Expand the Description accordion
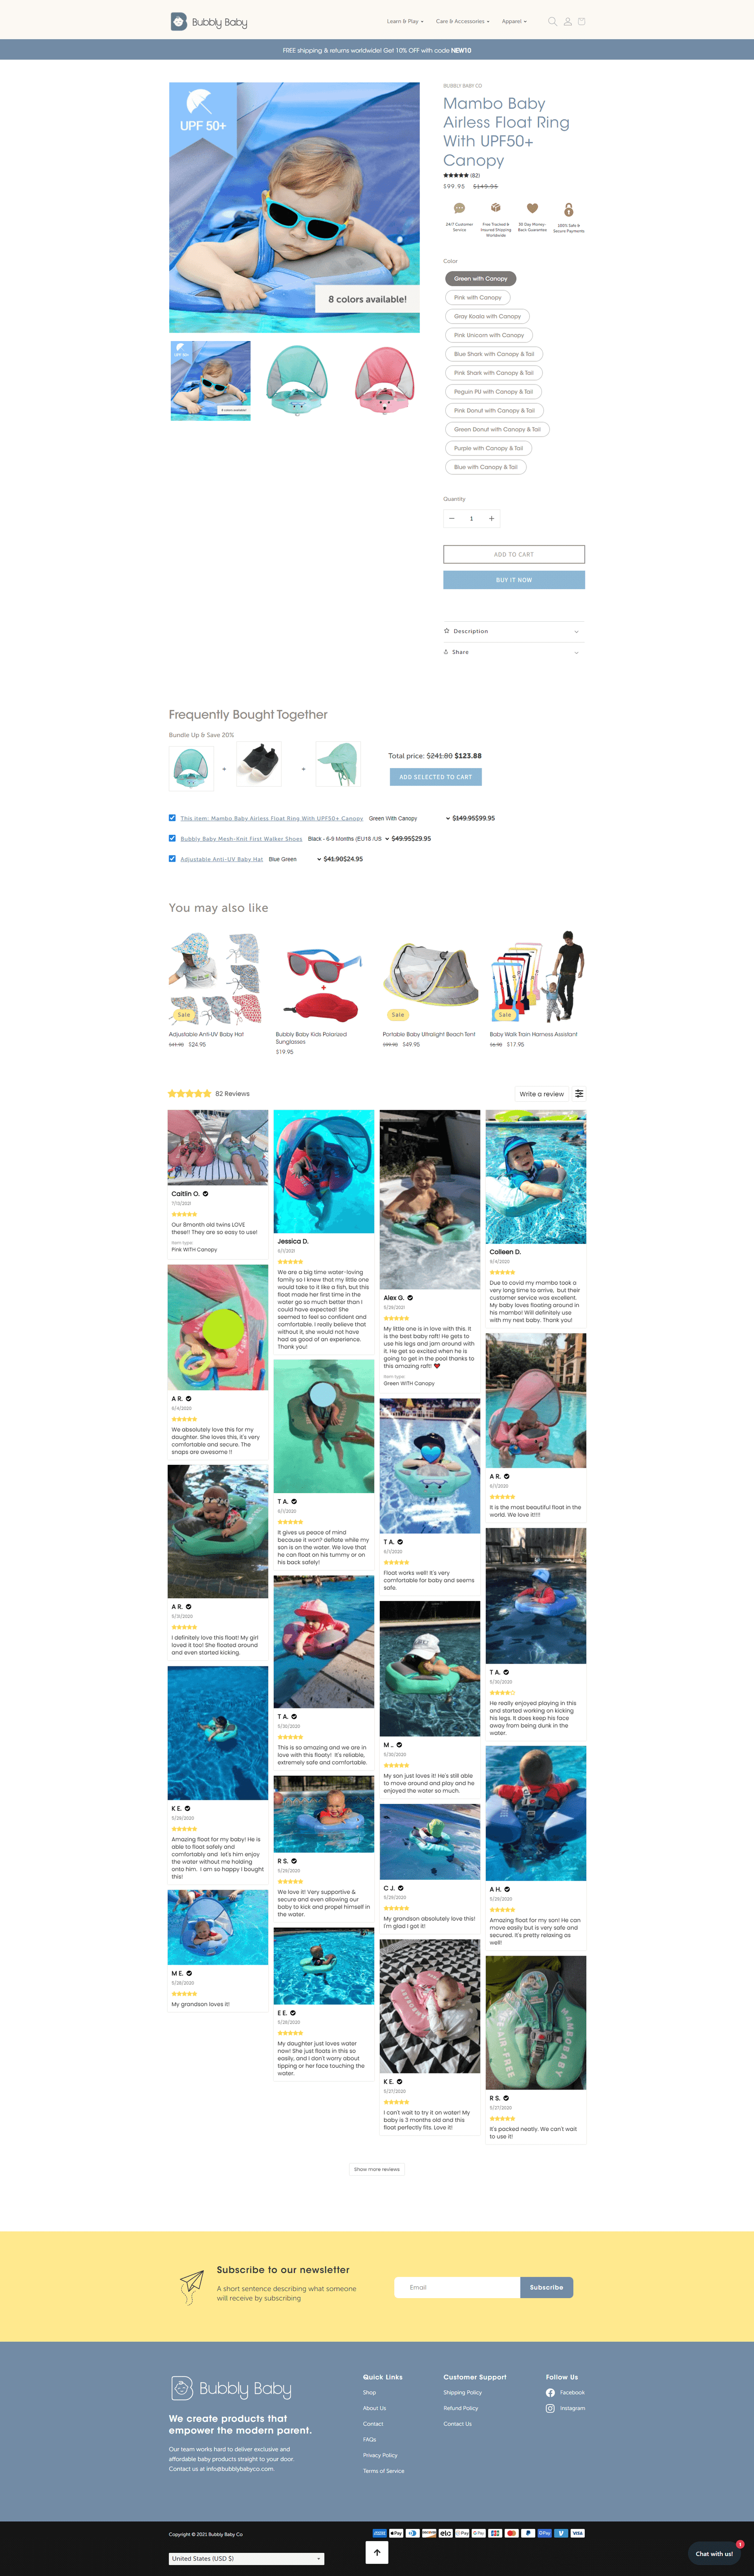 (514, 631)
